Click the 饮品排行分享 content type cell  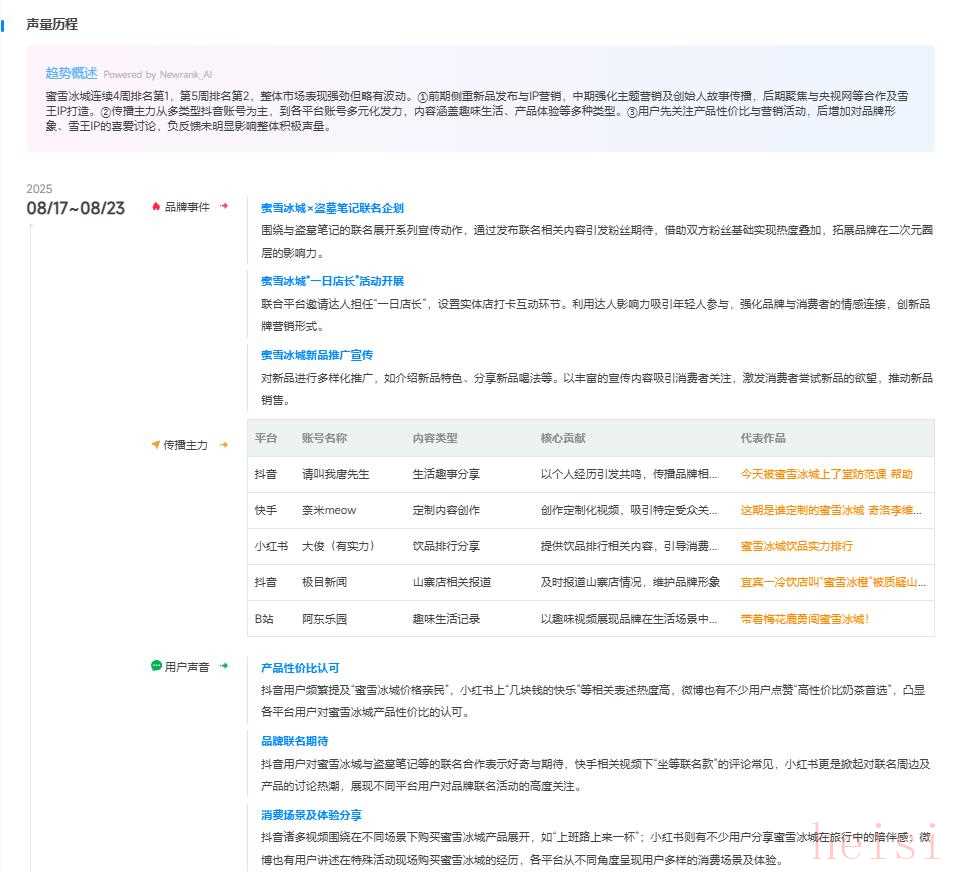(446, 546)
